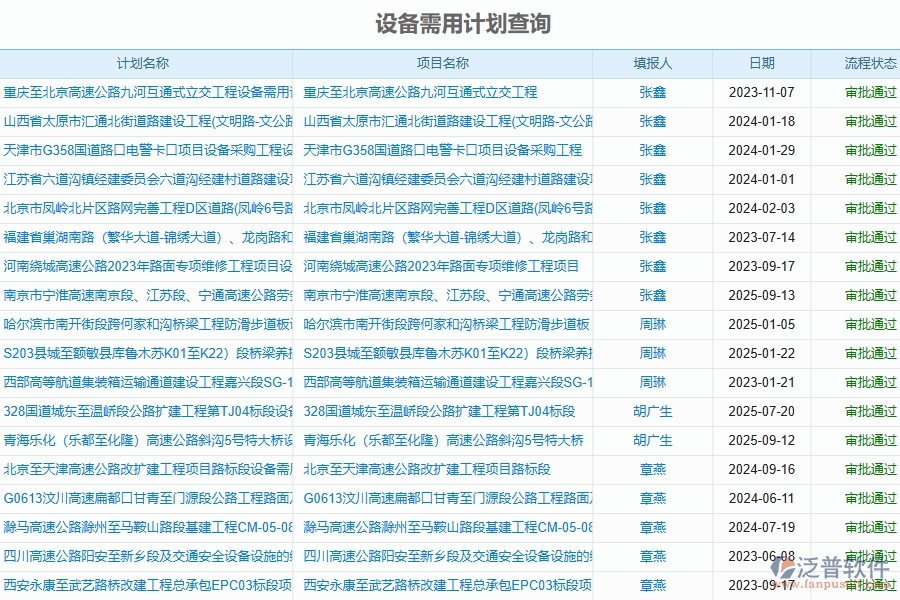Click date 2023-11-07 in the first row
The height and width of the screenshot is (600, 900).
tap(763, 93)
